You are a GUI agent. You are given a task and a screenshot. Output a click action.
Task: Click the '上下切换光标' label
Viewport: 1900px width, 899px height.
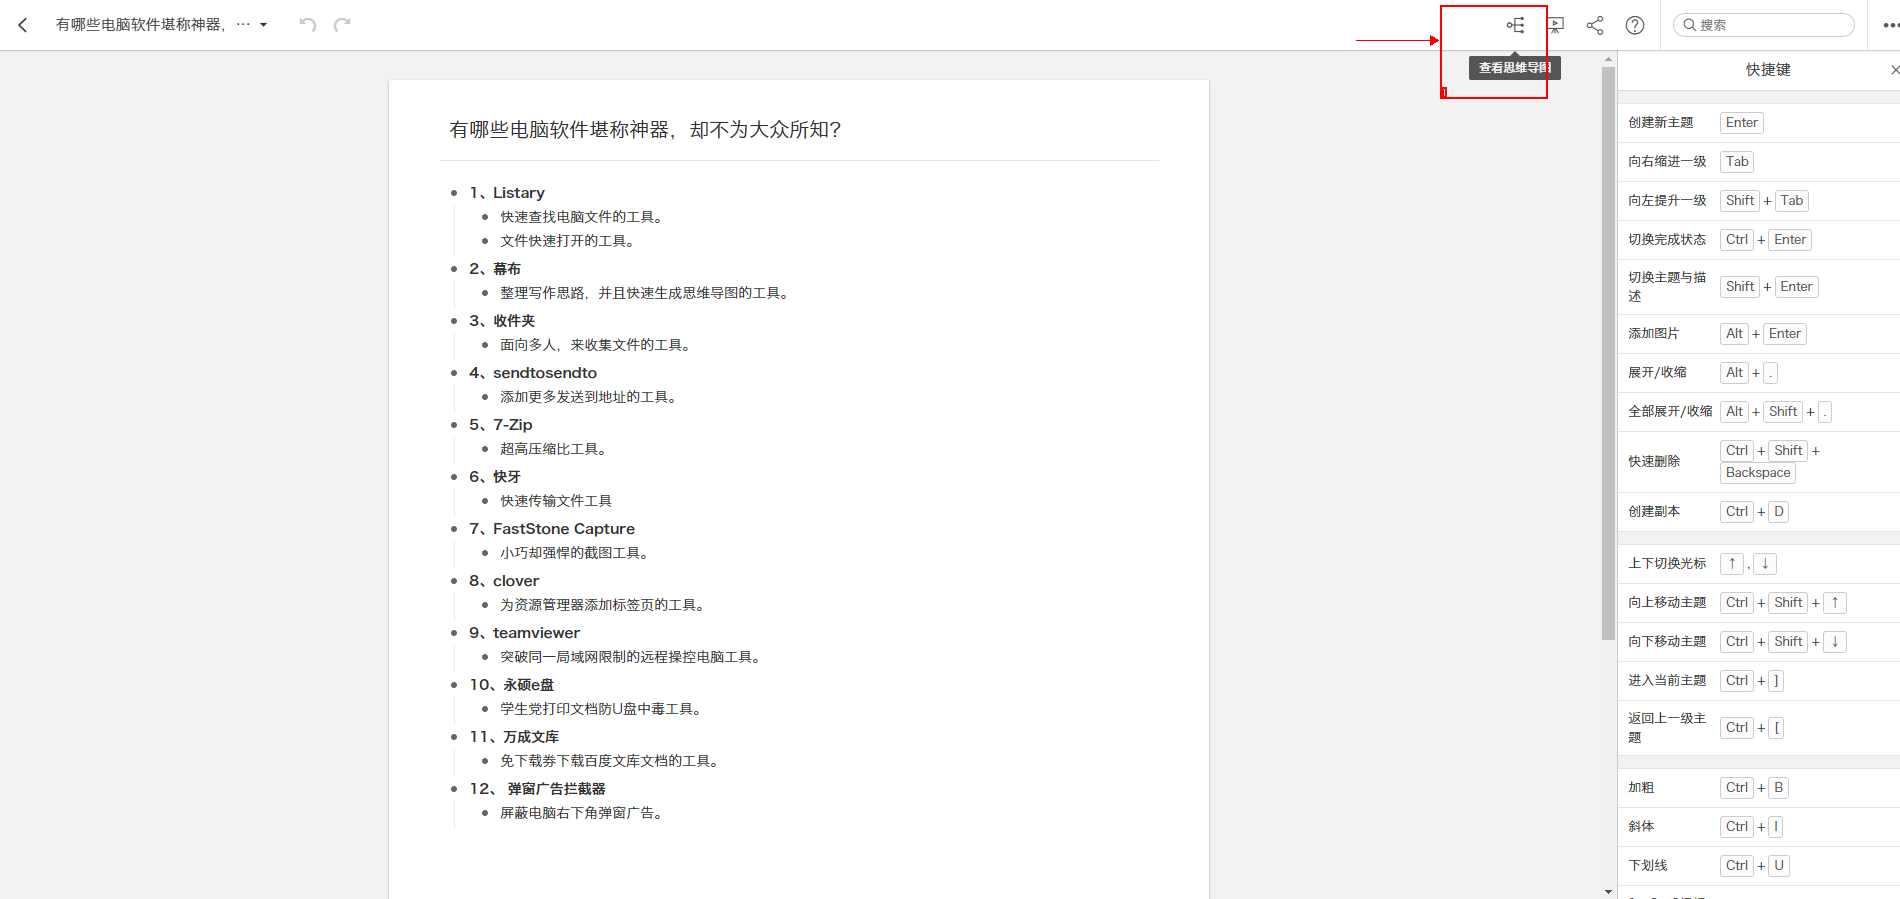tap(1667, 564)
